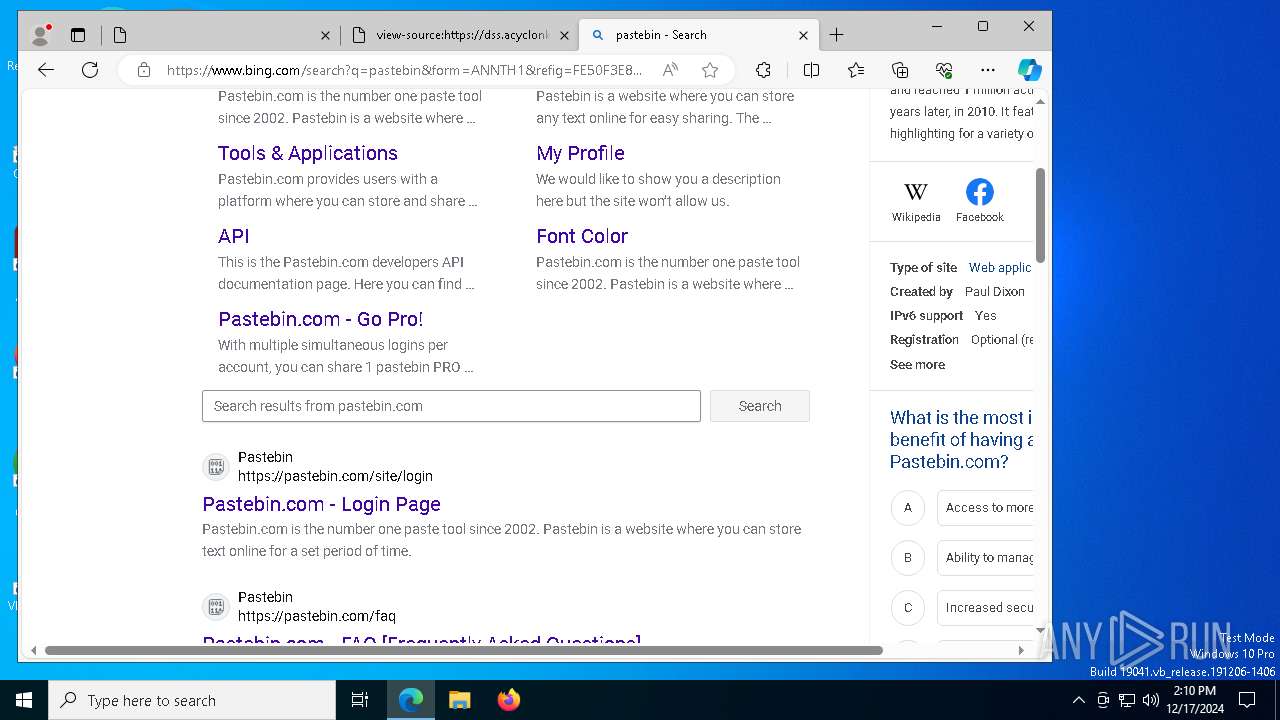
Task: Go back with the browser back arrow
Action: tap(46, 70)
